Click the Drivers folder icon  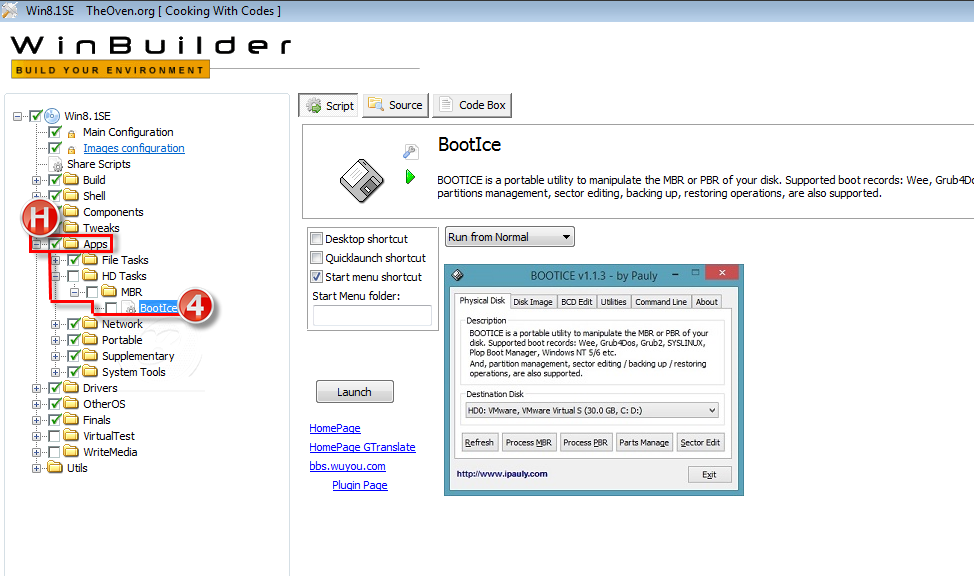tap(71, 388)
